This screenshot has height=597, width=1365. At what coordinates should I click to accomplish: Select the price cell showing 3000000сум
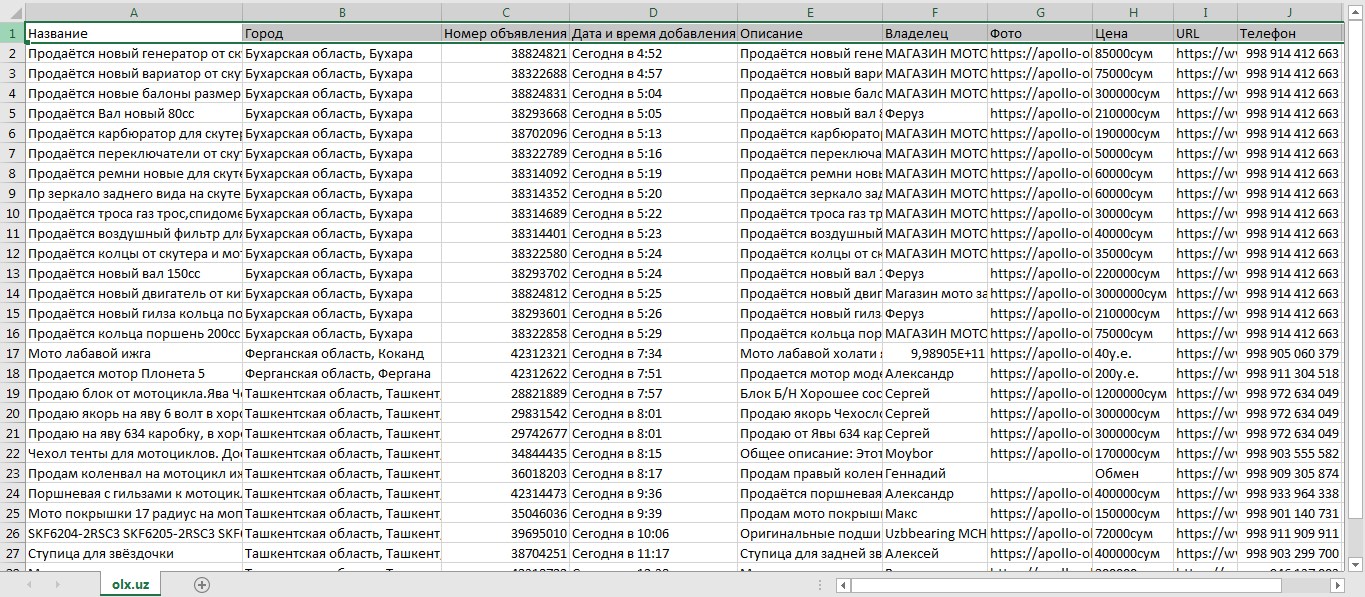click(1132, 293)
